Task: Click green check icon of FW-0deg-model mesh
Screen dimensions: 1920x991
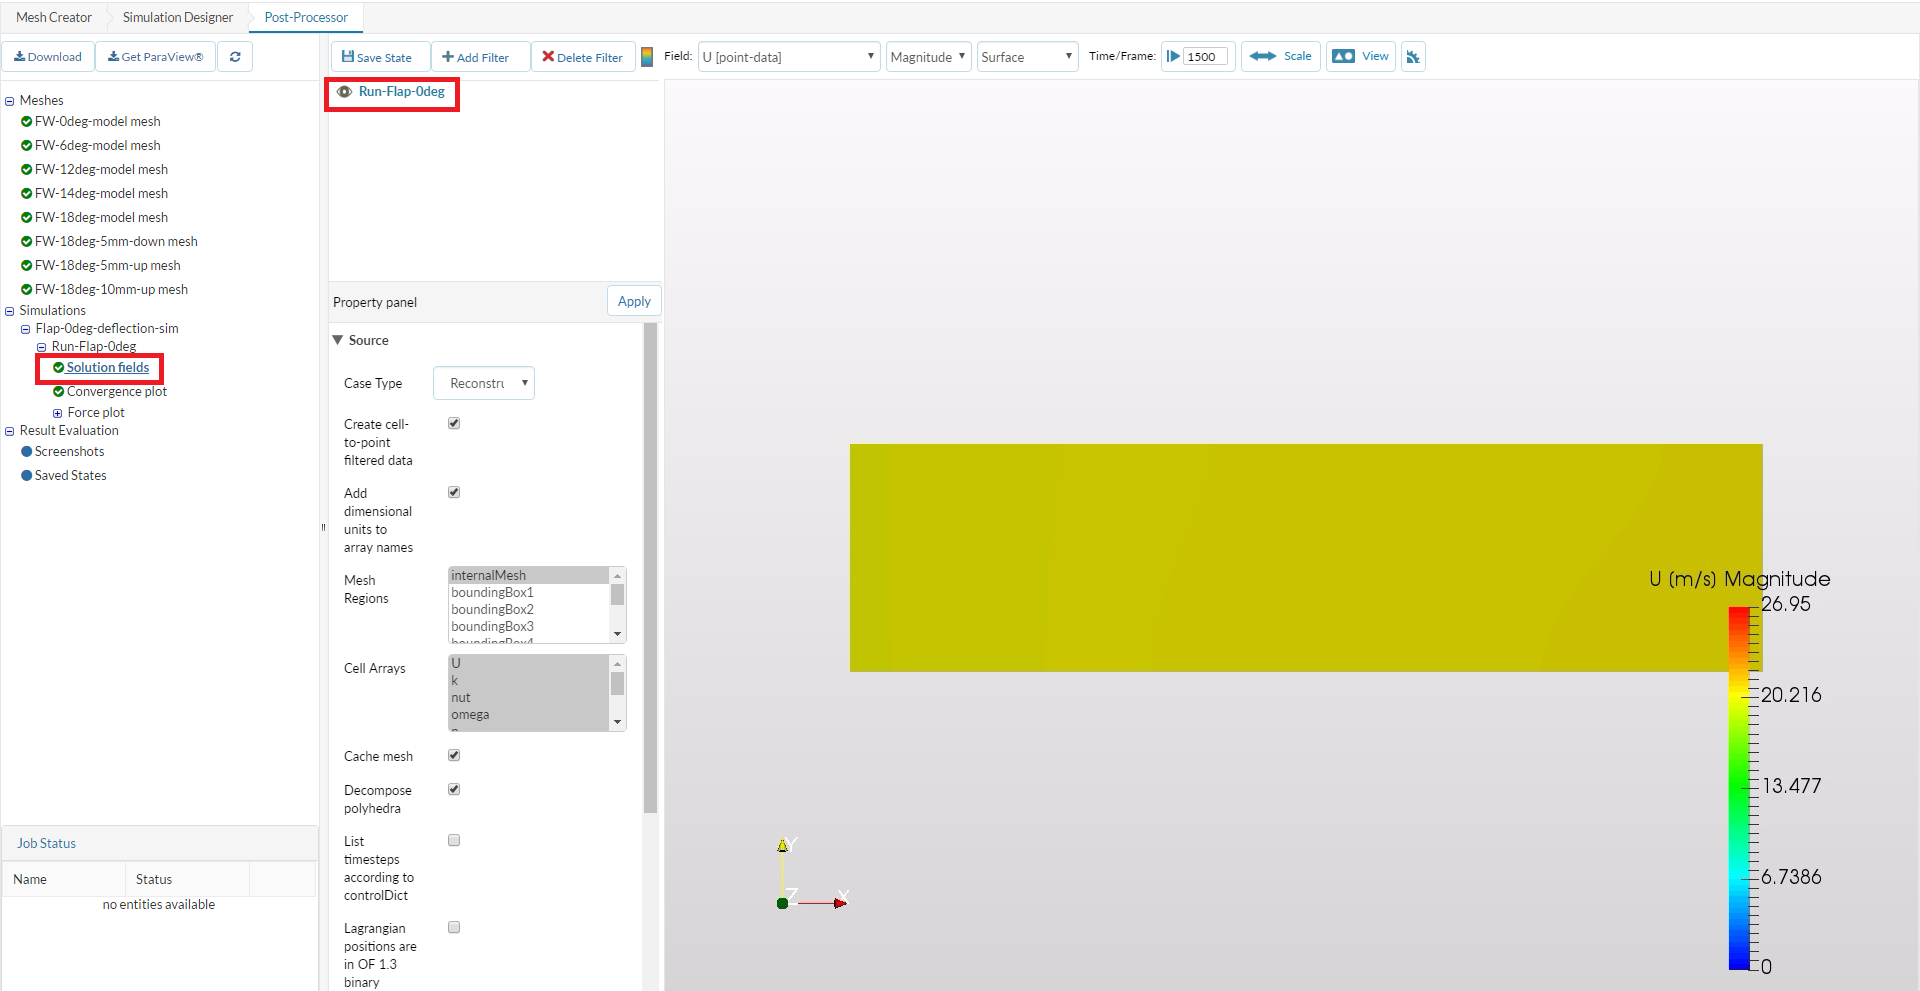Action: [x=26, y=121]
